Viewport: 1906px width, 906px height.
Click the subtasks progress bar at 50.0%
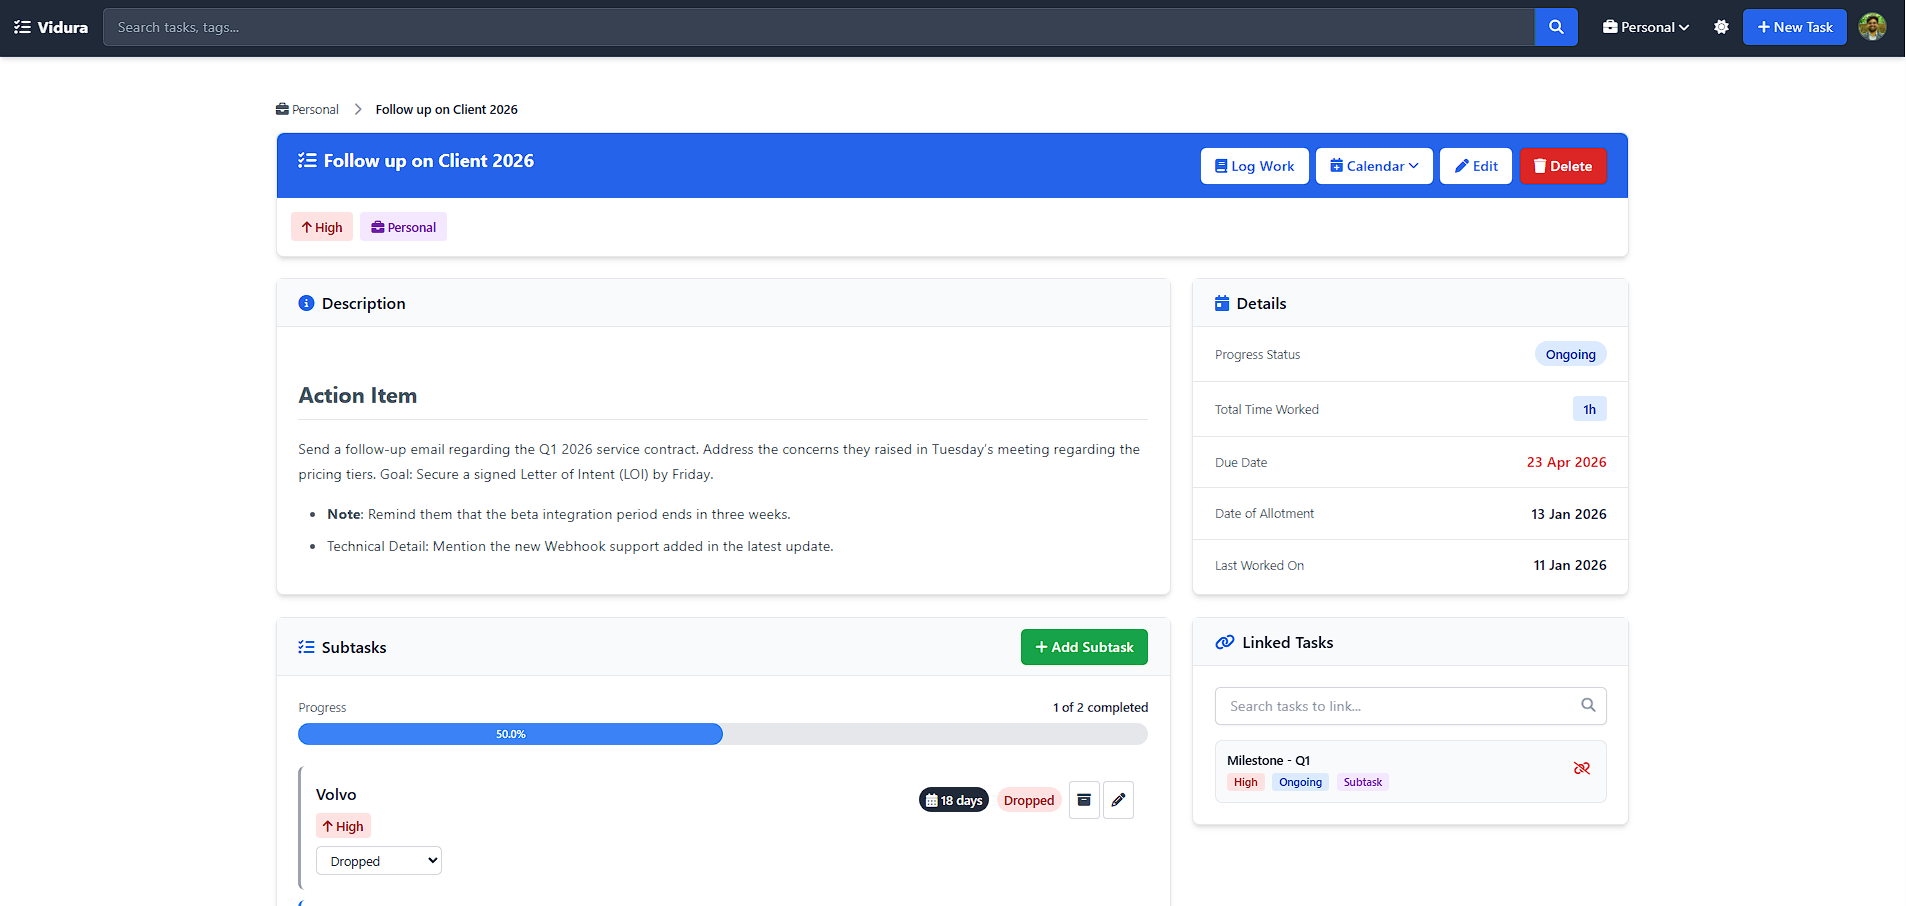click(x=722, y=734)
